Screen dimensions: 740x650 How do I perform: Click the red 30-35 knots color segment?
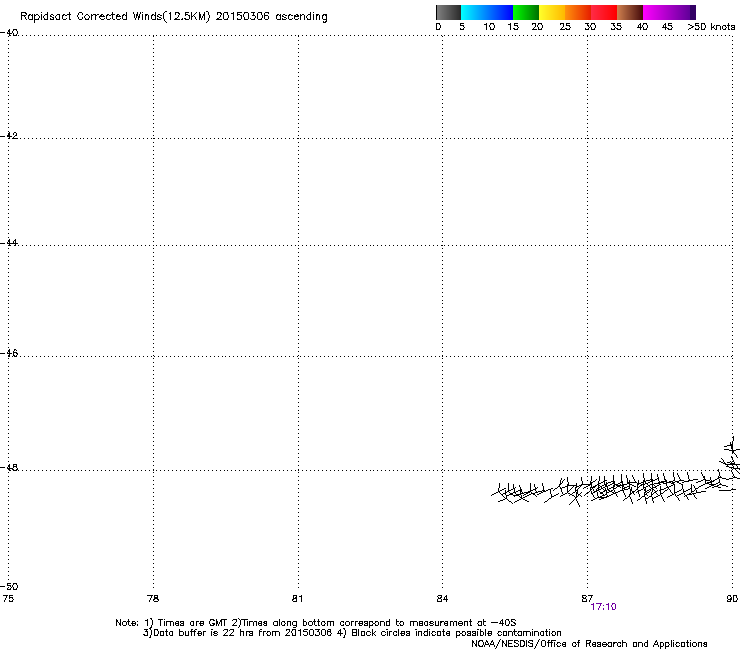(x=604, y=12)
